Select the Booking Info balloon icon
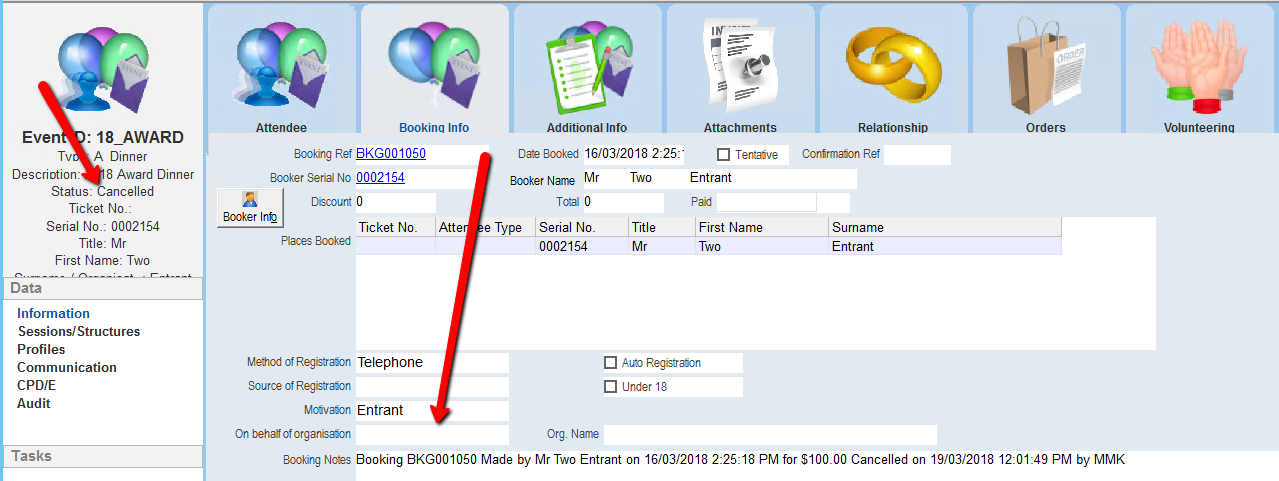1279x481 pixels. [x=434, y=64]
